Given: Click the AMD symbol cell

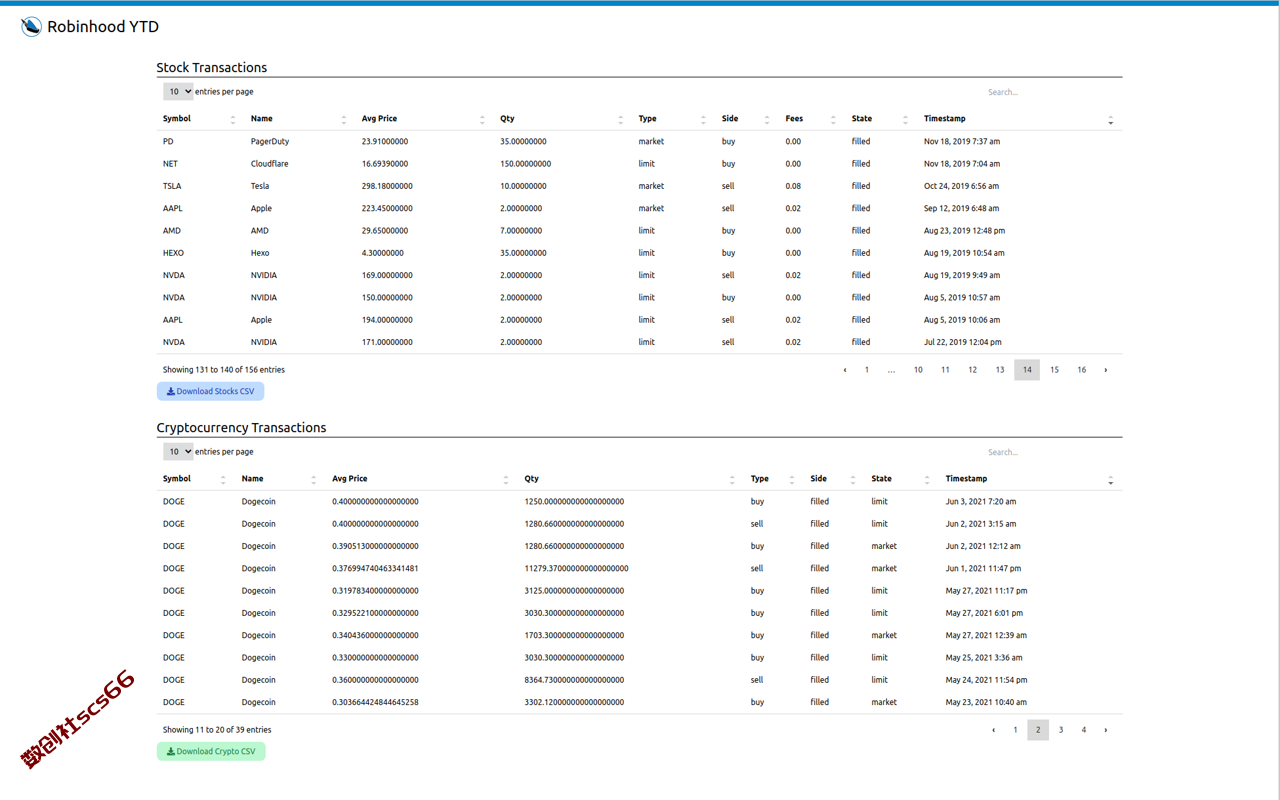Looking at the screenshot, I should point(172,231).
